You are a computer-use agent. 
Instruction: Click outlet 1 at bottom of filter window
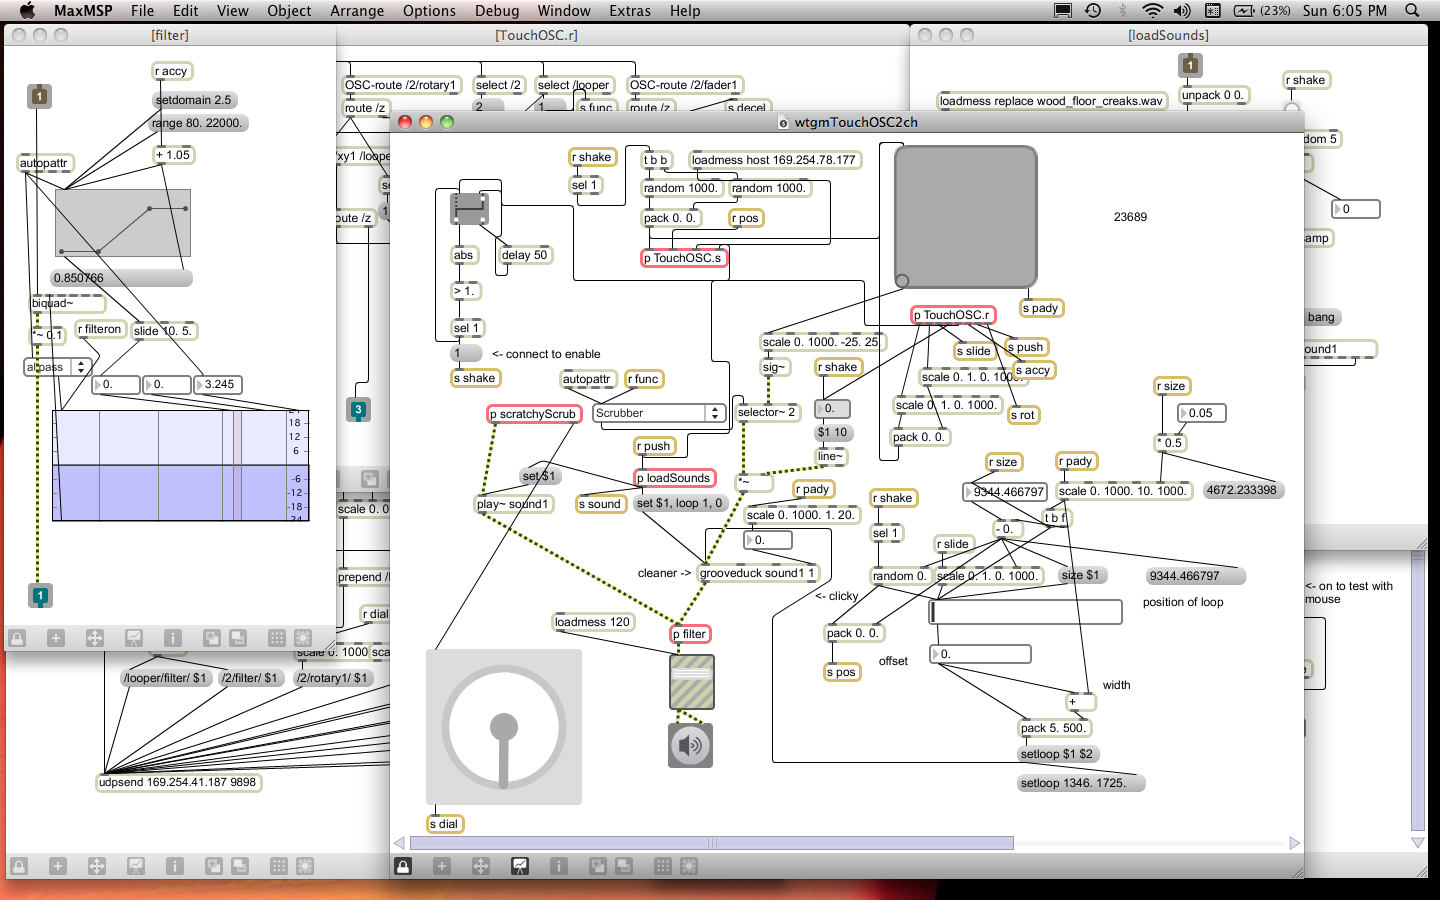pos(40,596)
